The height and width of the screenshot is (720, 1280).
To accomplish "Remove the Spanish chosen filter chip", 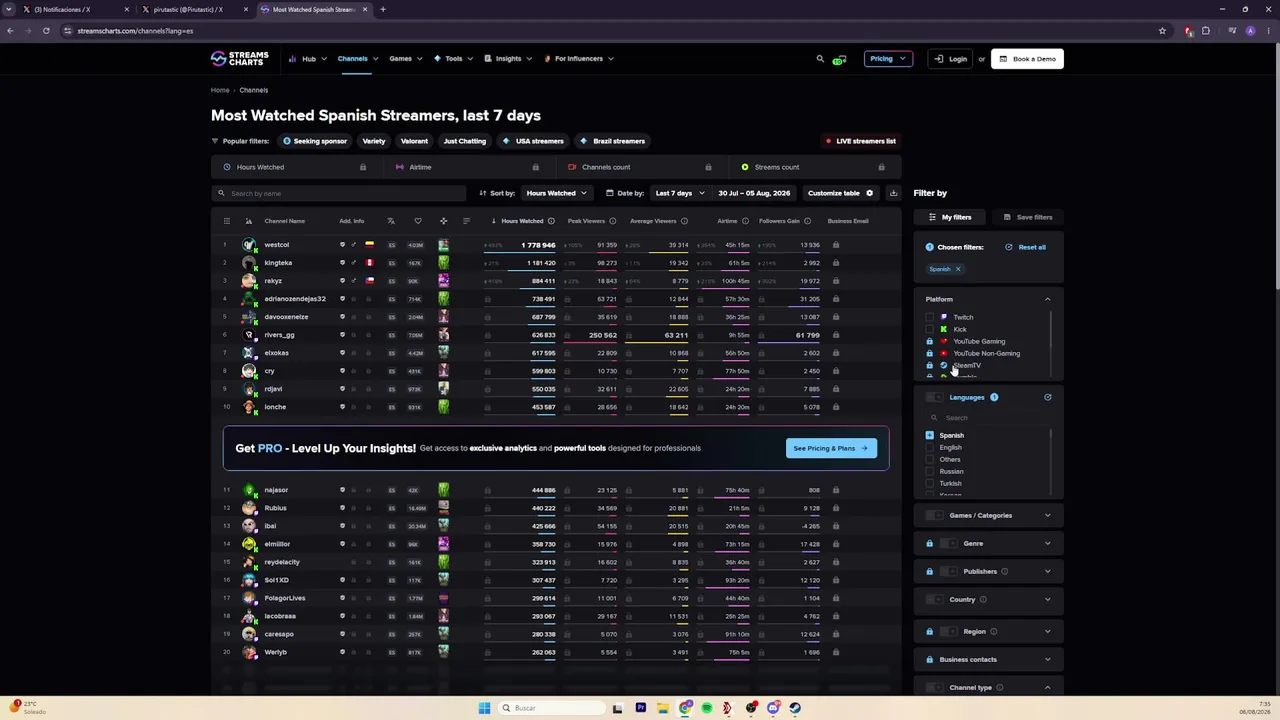I will [957, 269].
